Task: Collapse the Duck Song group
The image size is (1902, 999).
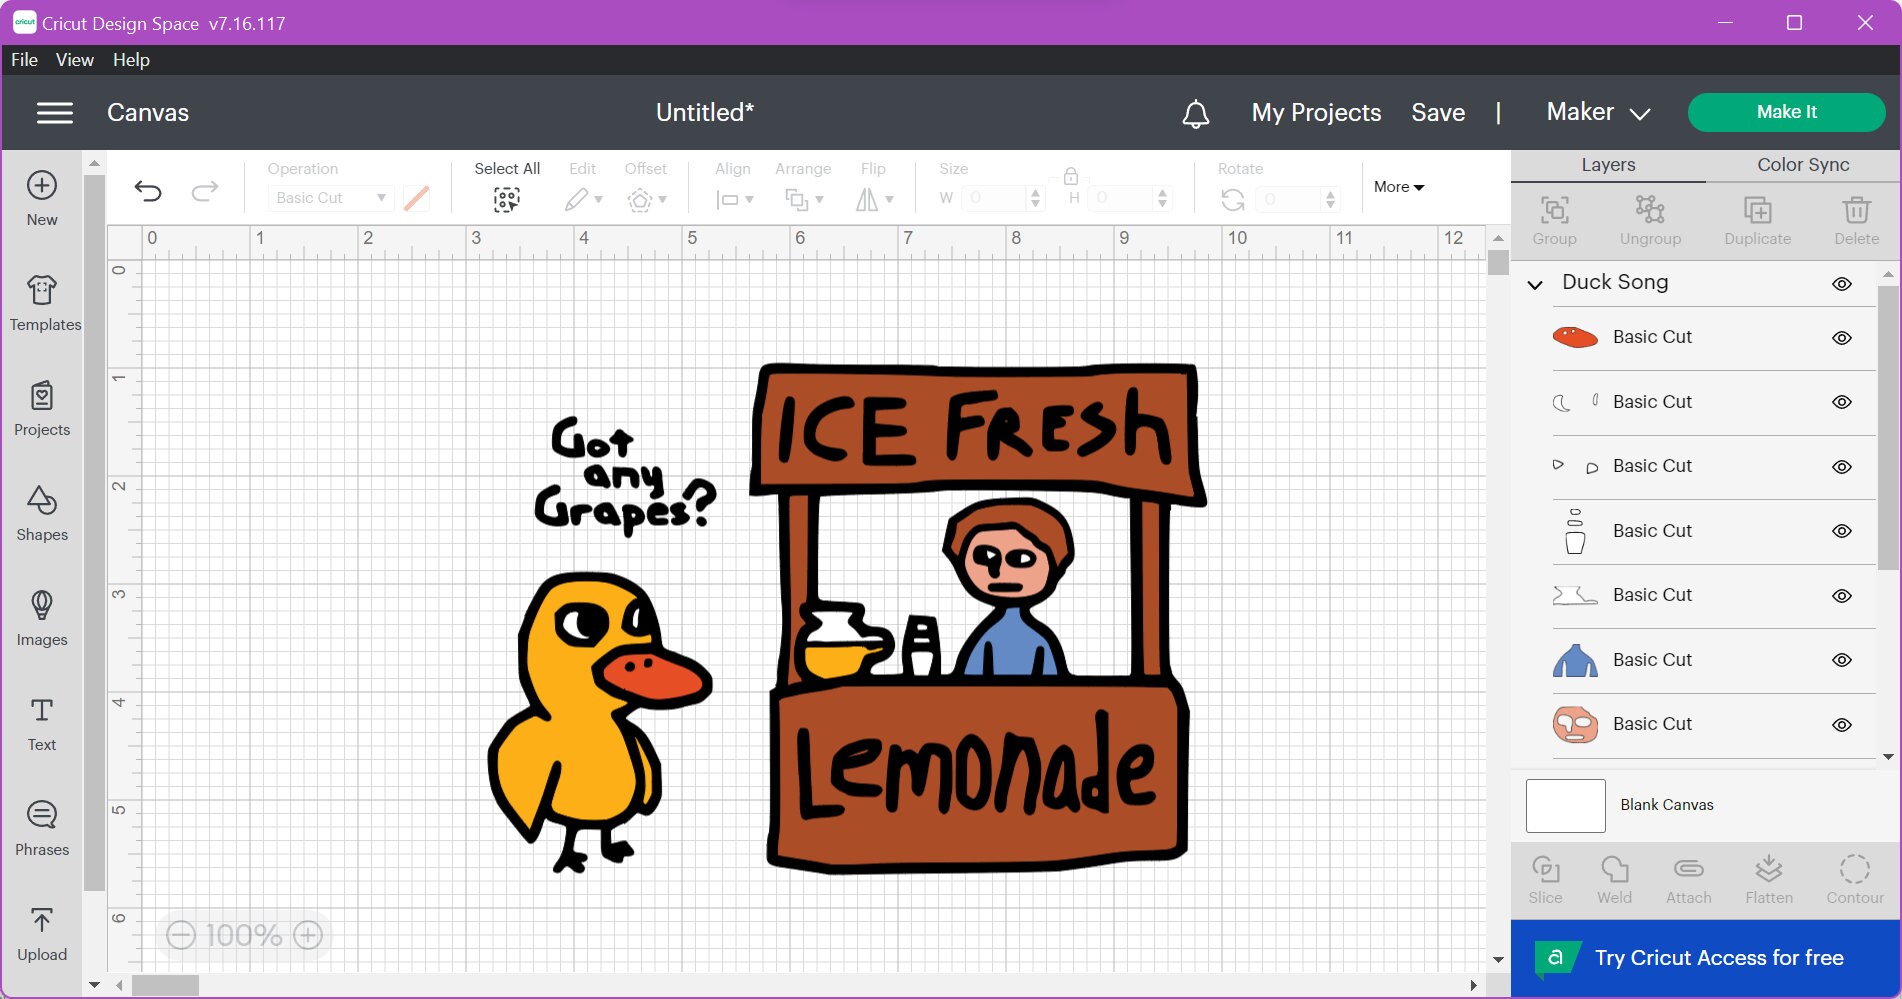Action: point(1534,284)
